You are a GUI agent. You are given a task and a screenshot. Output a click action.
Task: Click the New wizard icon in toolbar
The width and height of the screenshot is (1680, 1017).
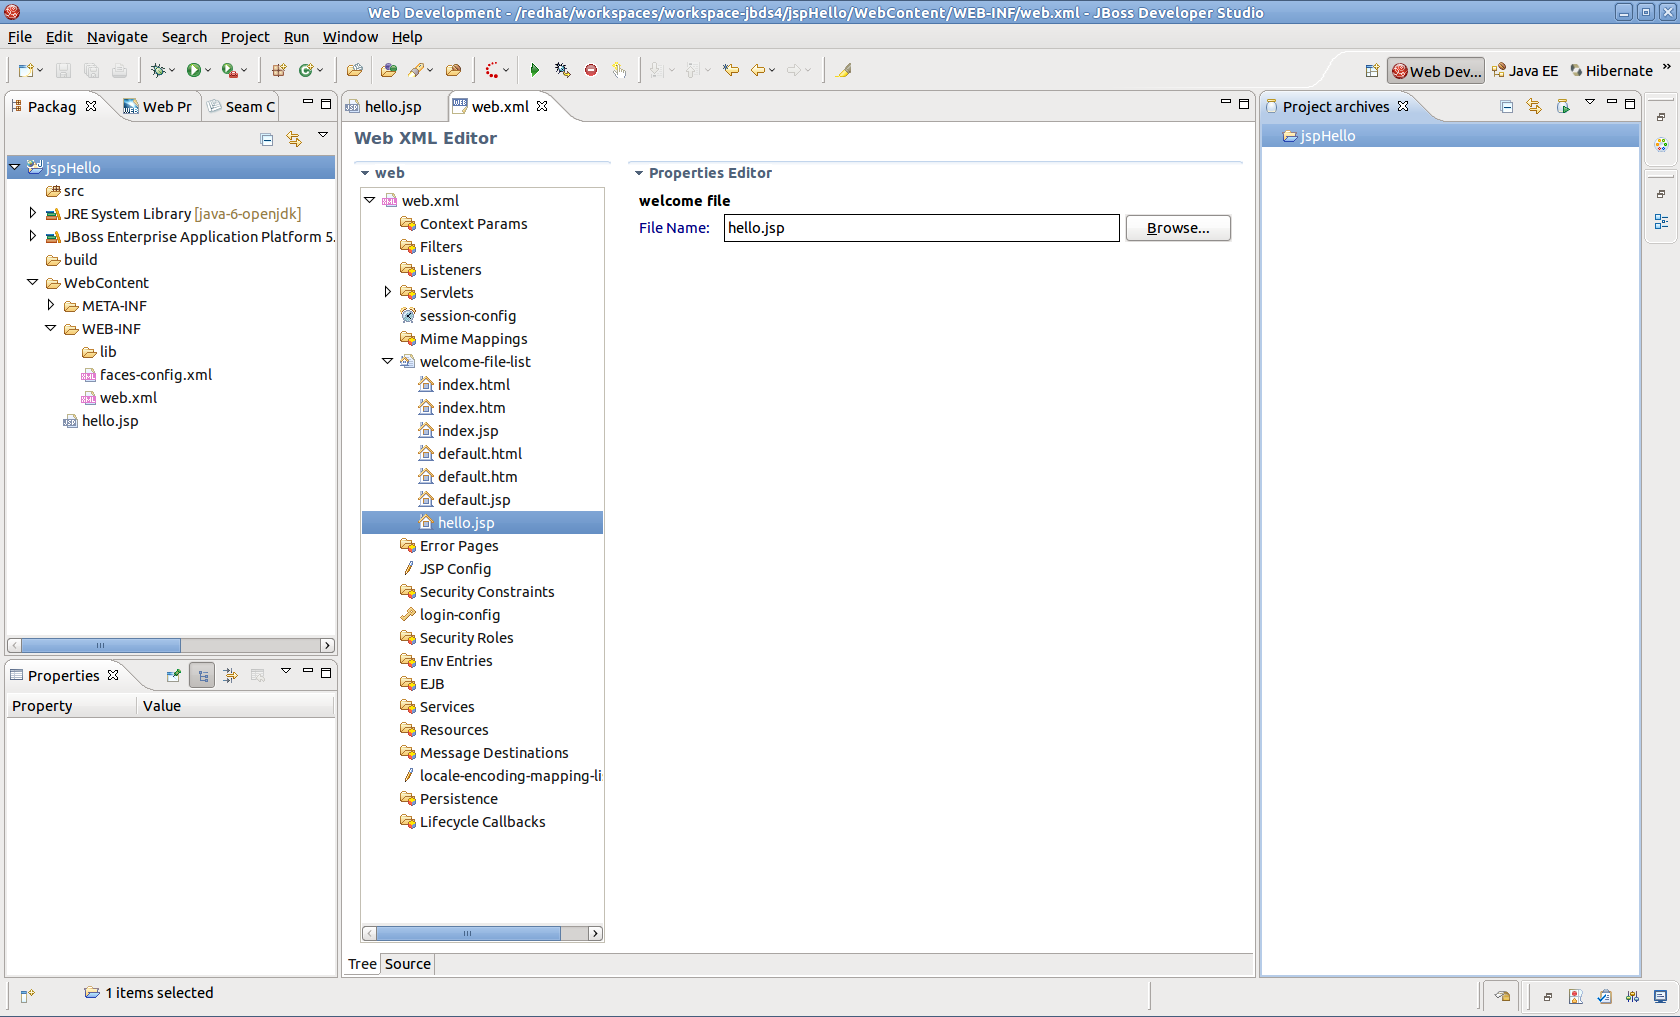pos(26,70)
